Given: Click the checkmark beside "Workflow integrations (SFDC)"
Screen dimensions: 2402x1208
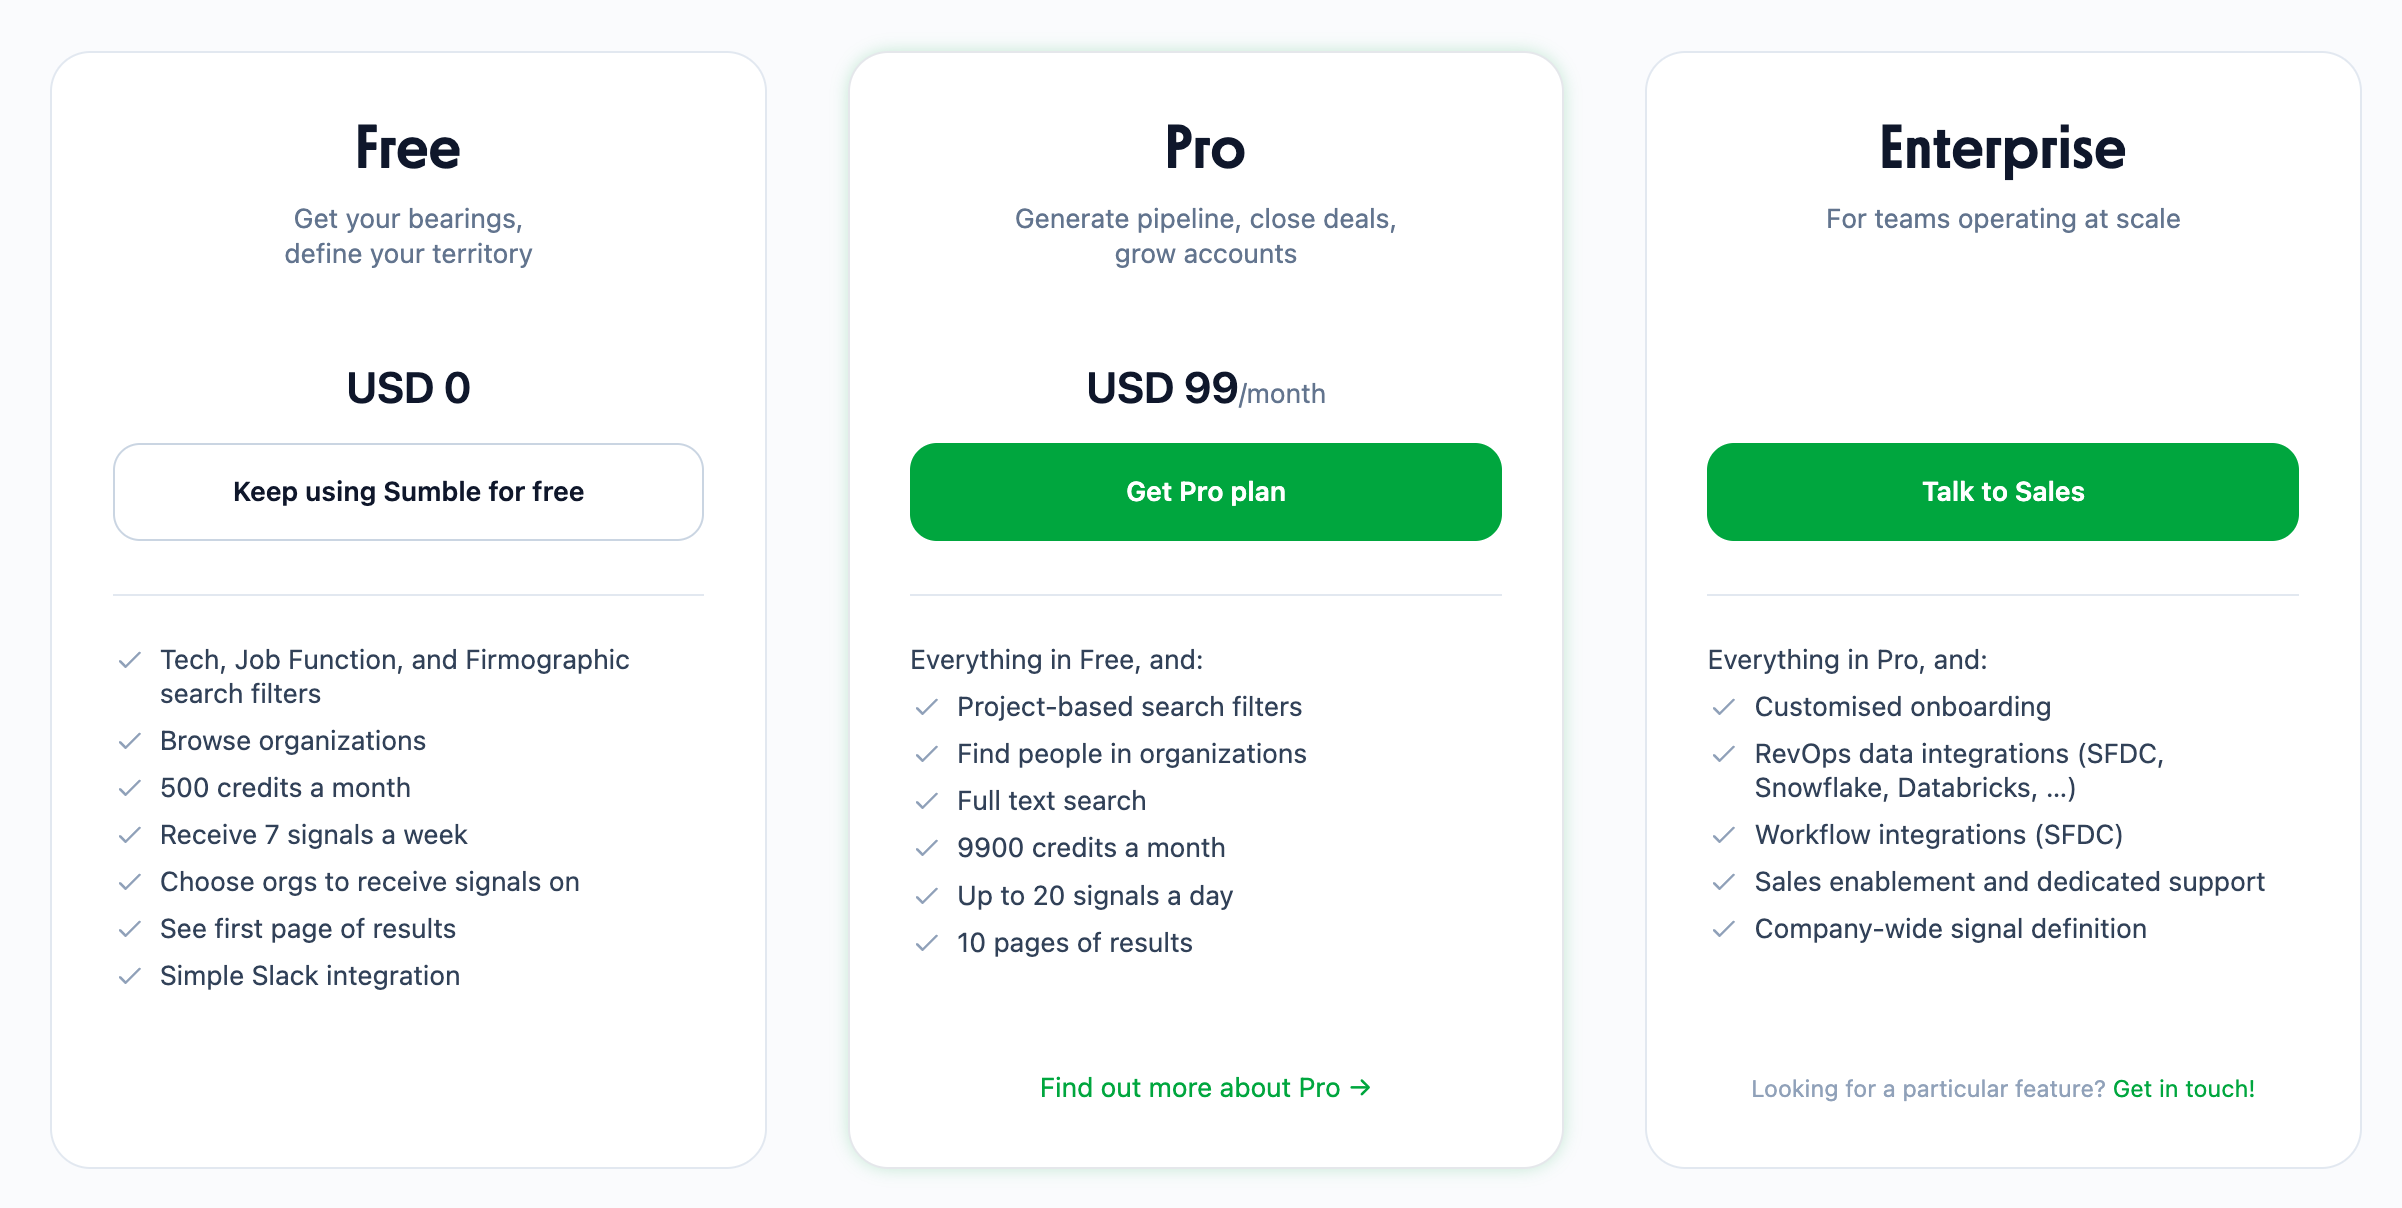Looking at the screenshot, I should click(x=1725, y=835).
